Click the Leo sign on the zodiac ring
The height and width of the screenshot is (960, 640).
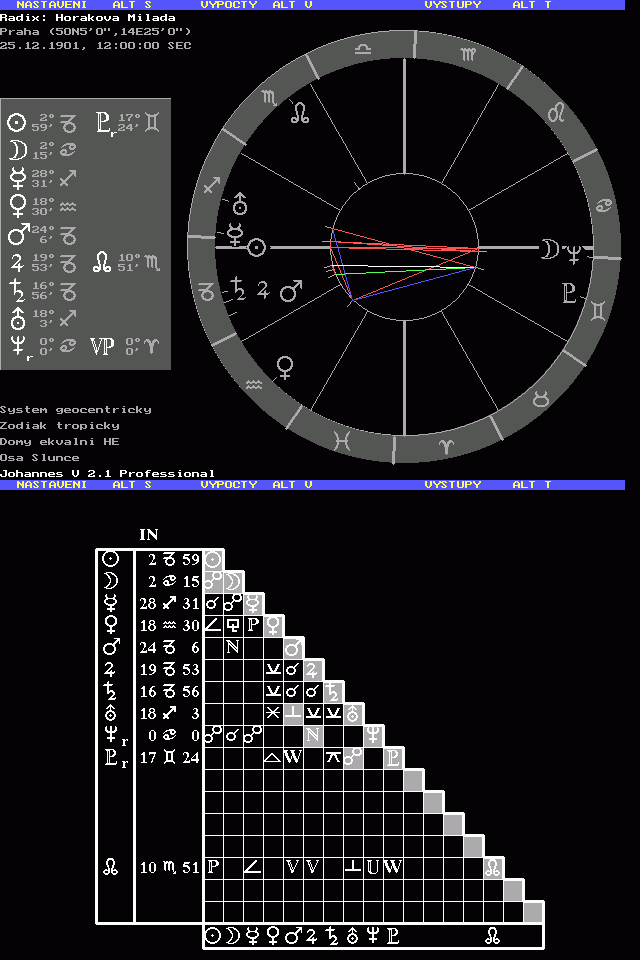click(556, 113)
